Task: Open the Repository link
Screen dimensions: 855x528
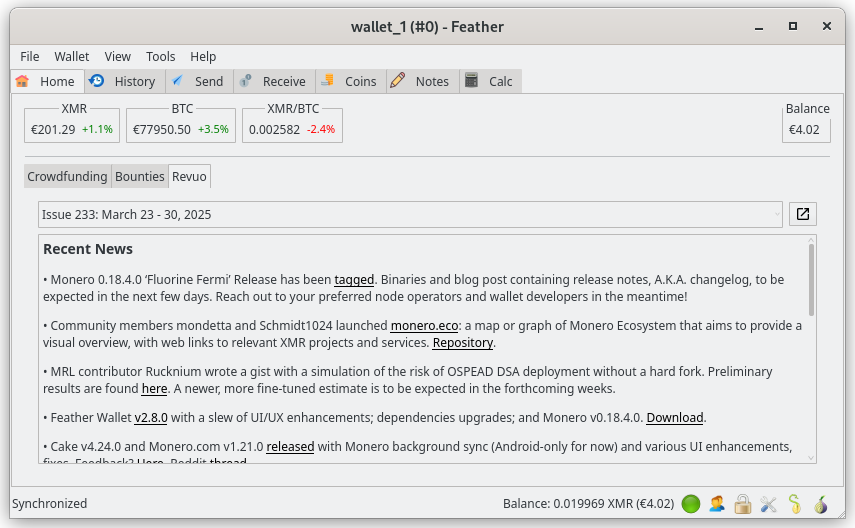Action: [x=462, y=343]
